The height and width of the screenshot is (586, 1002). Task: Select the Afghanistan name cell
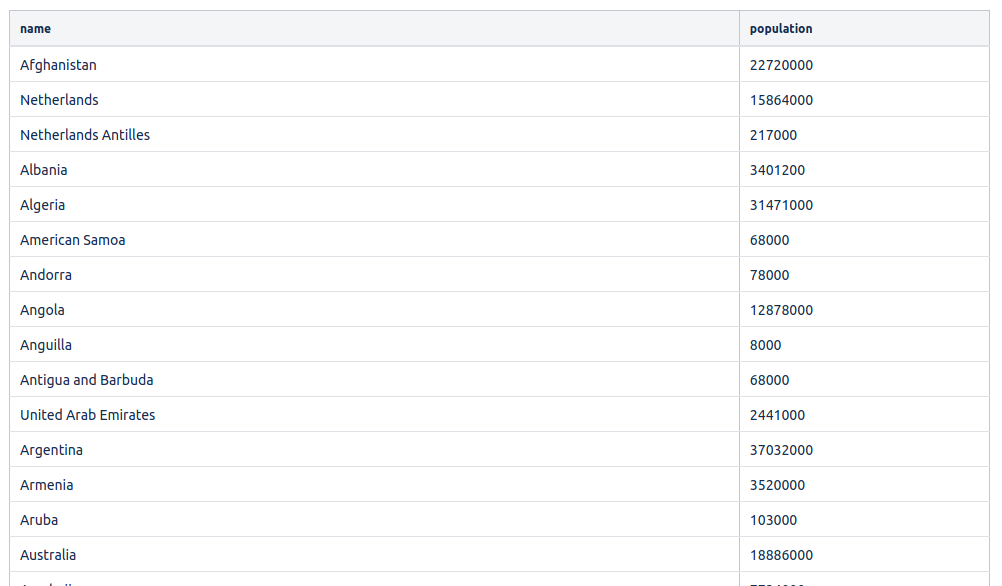[58, 65]
